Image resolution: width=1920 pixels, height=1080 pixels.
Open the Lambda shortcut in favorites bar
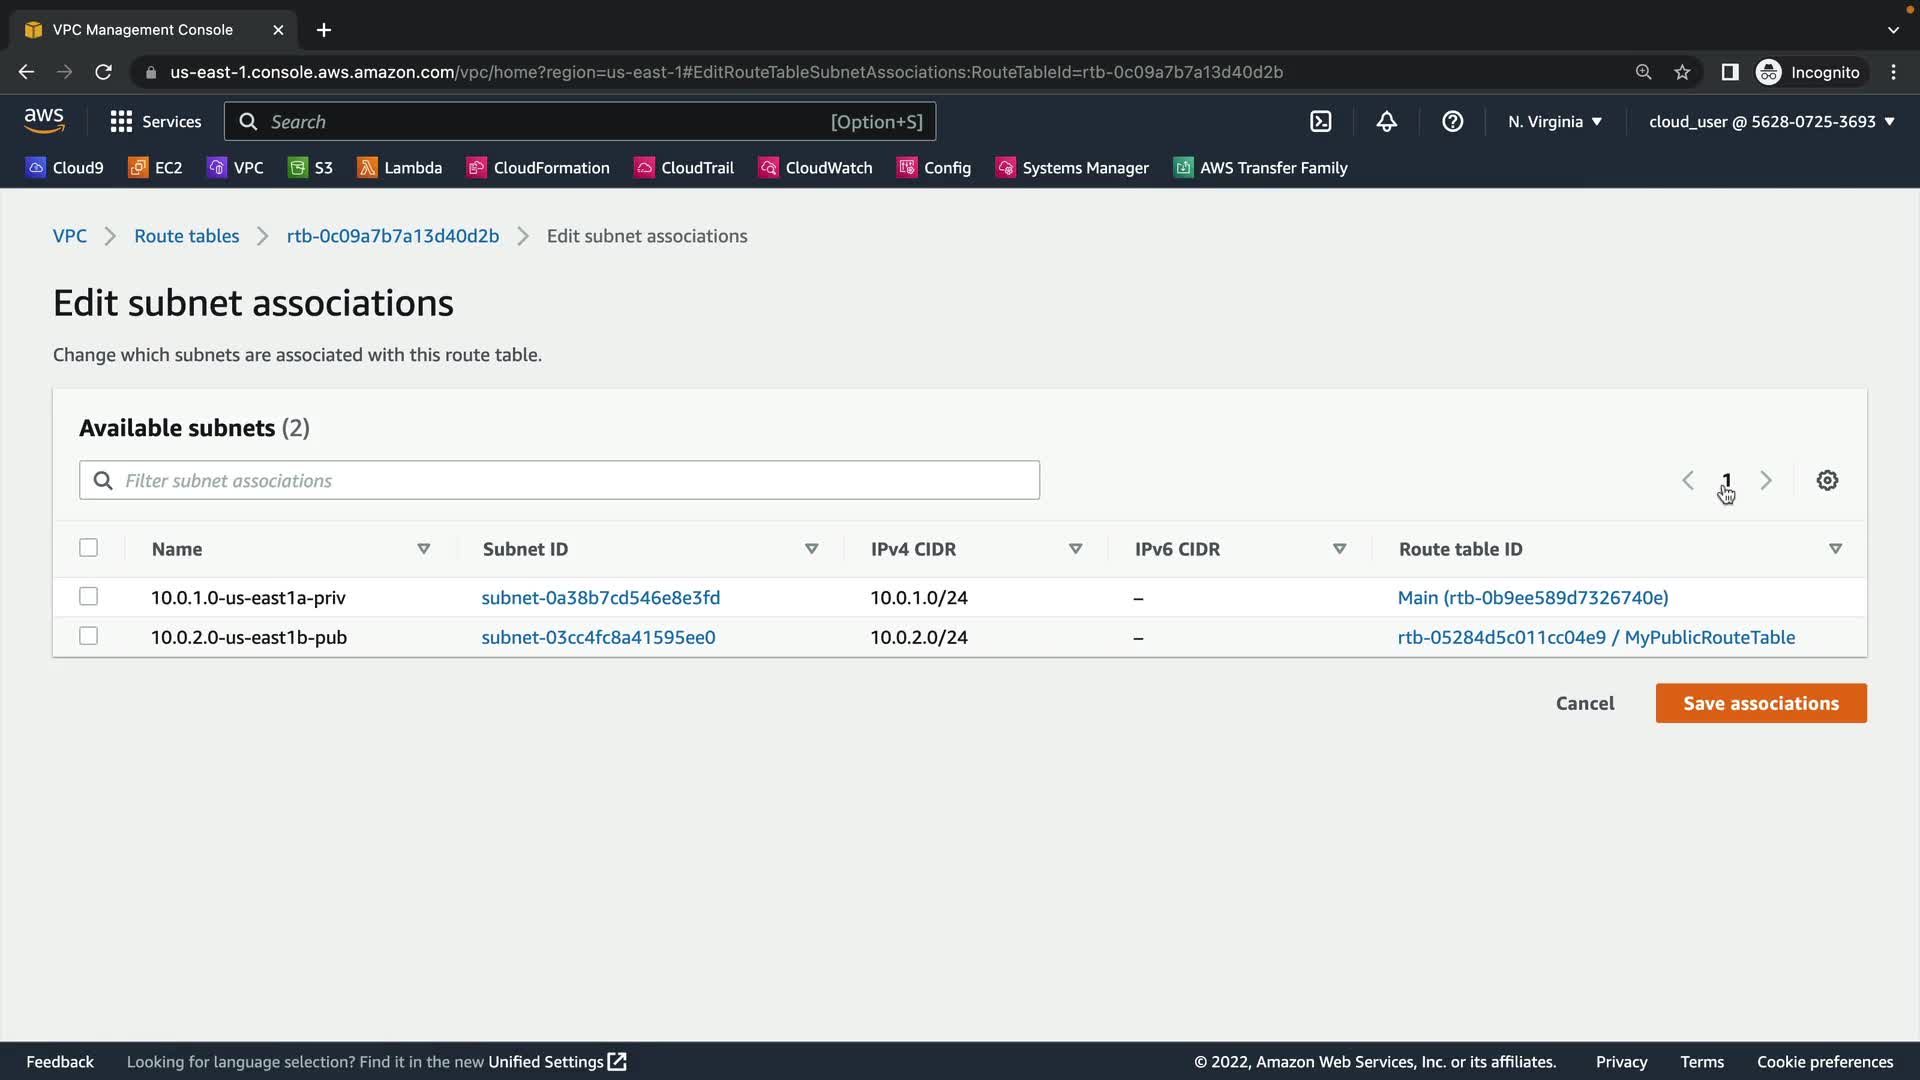(x=400, y=168)
